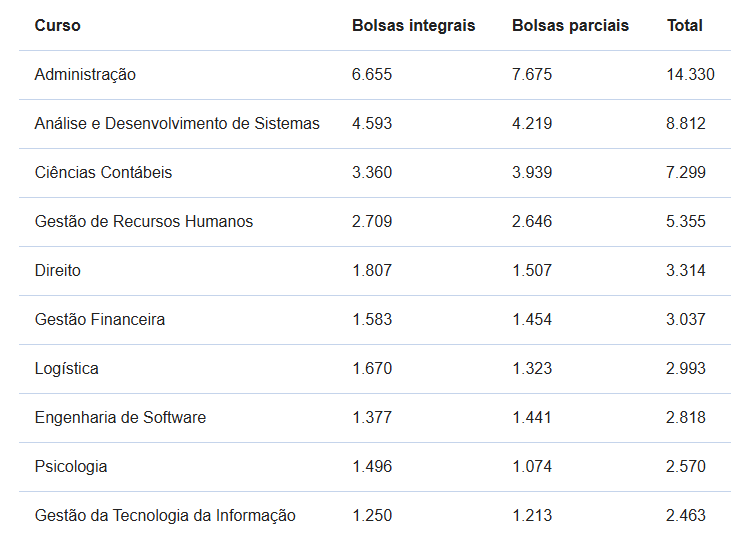Select the Engenharia de Software cell
Screen dimensions: 751x537
pyautogui.click(x=120, y=418)
